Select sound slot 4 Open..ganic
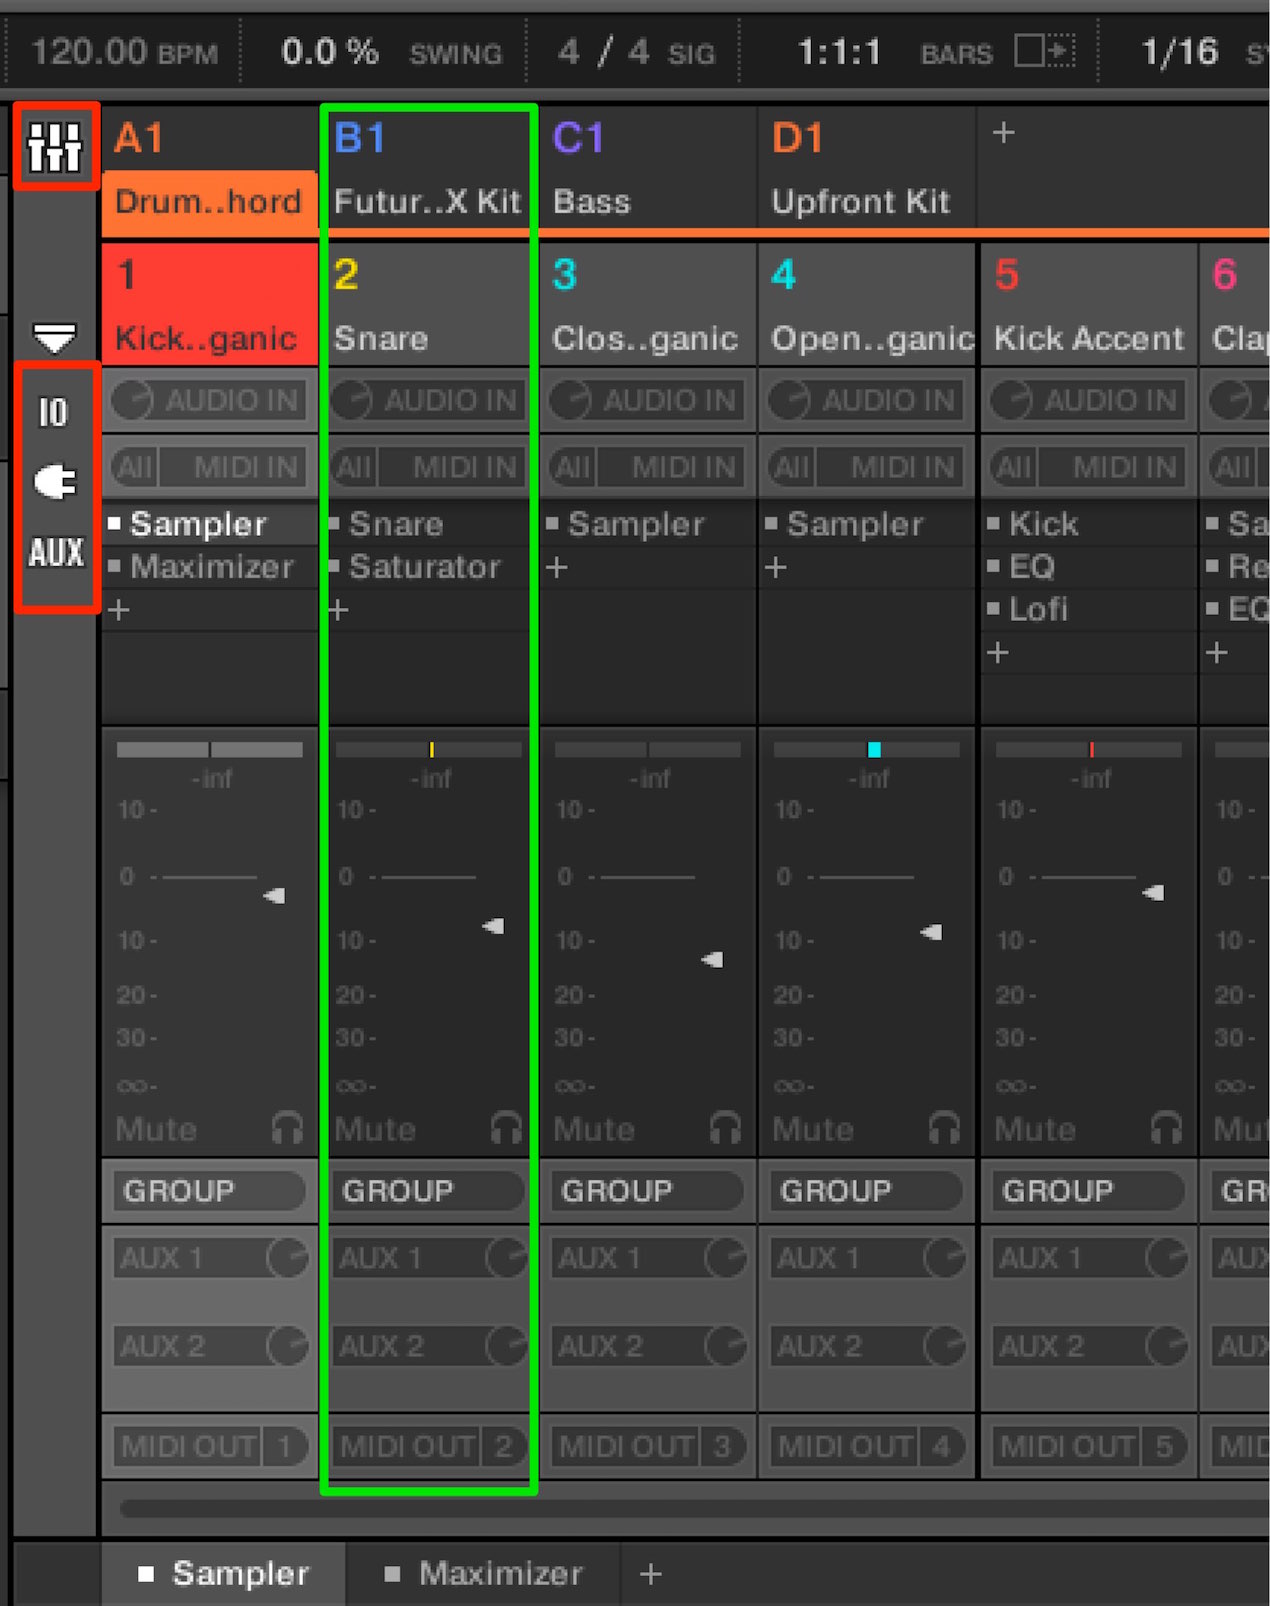 coord(866,304)
